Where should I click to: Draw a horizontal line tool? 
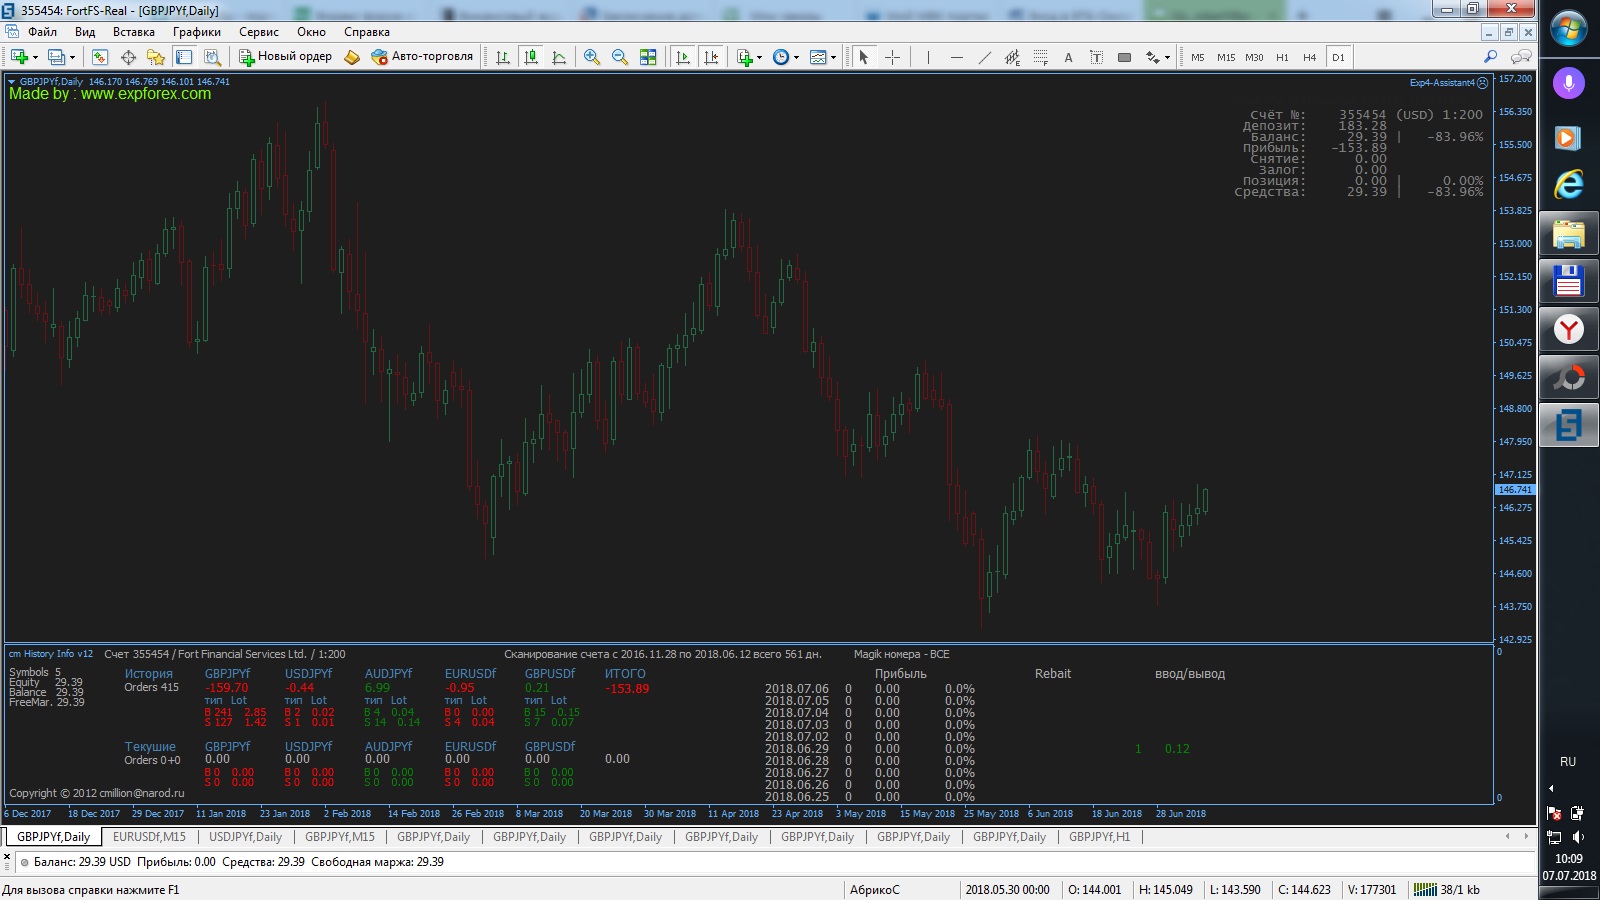[957, 57]
